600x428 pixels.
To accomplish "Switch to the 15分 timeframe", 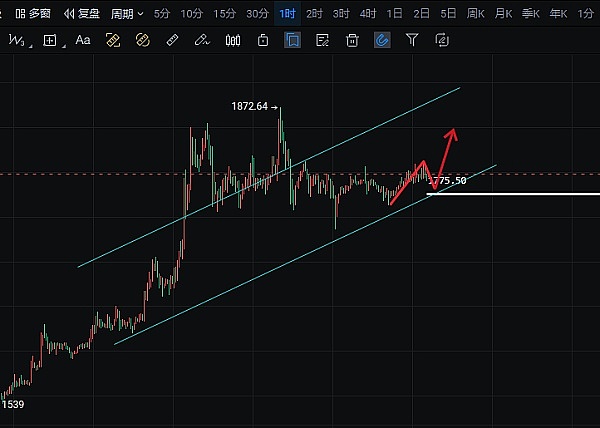I will (226, 14).
